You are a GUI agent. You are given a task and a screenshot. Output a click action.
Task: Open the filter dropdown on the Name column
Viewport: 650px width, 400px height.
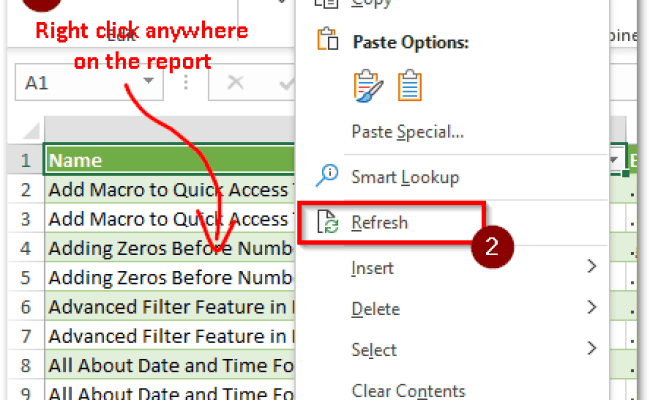tap(615, 160)
